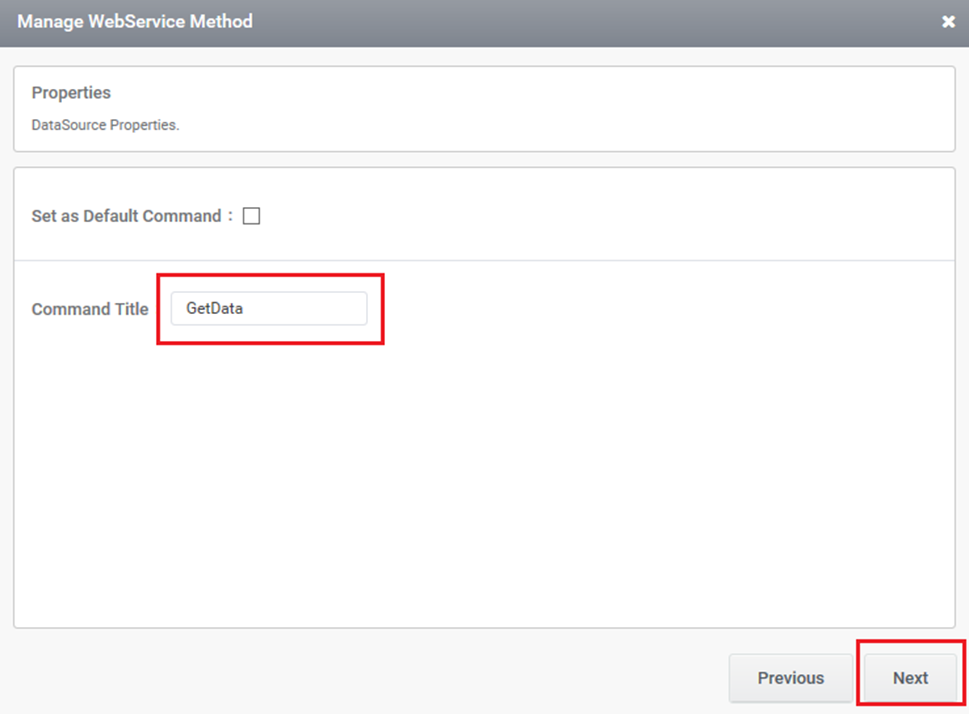Click the white X in header
Viewport: 969px width, 714px height.
[948, 22]
